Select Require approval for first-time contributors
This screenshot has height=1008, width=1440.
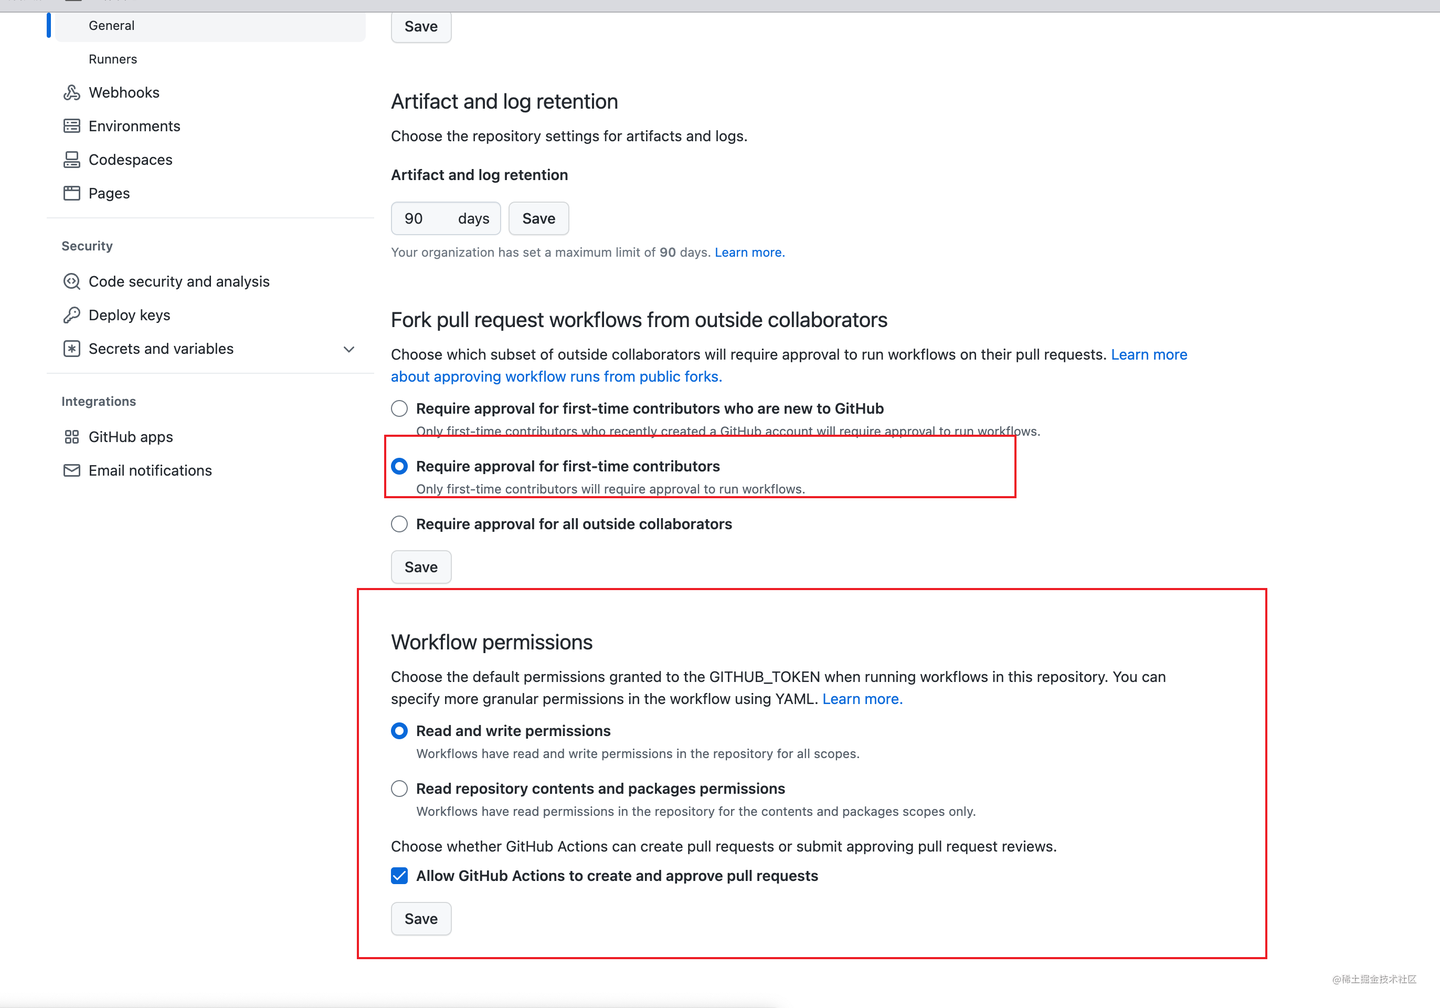[399, 466]
